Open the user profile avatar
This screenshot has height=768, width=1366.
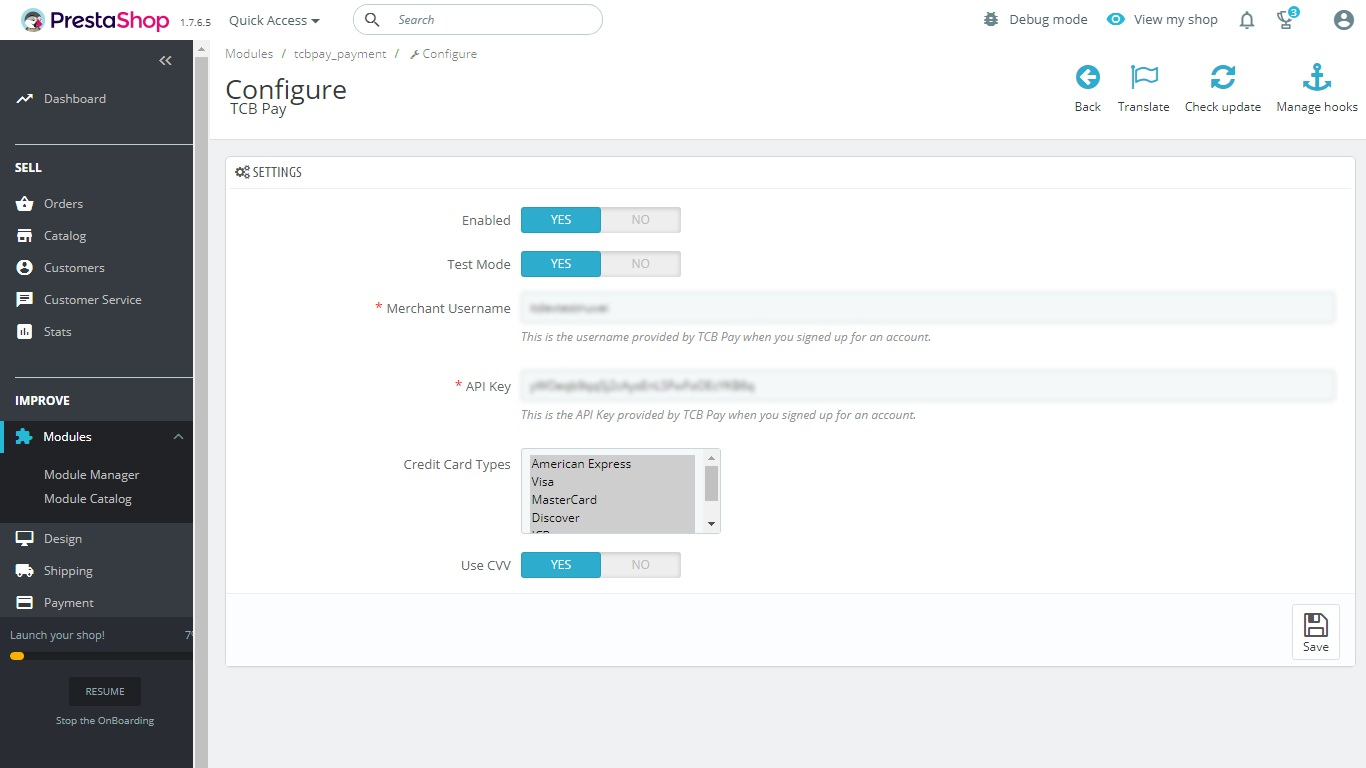coord(1344,20)
